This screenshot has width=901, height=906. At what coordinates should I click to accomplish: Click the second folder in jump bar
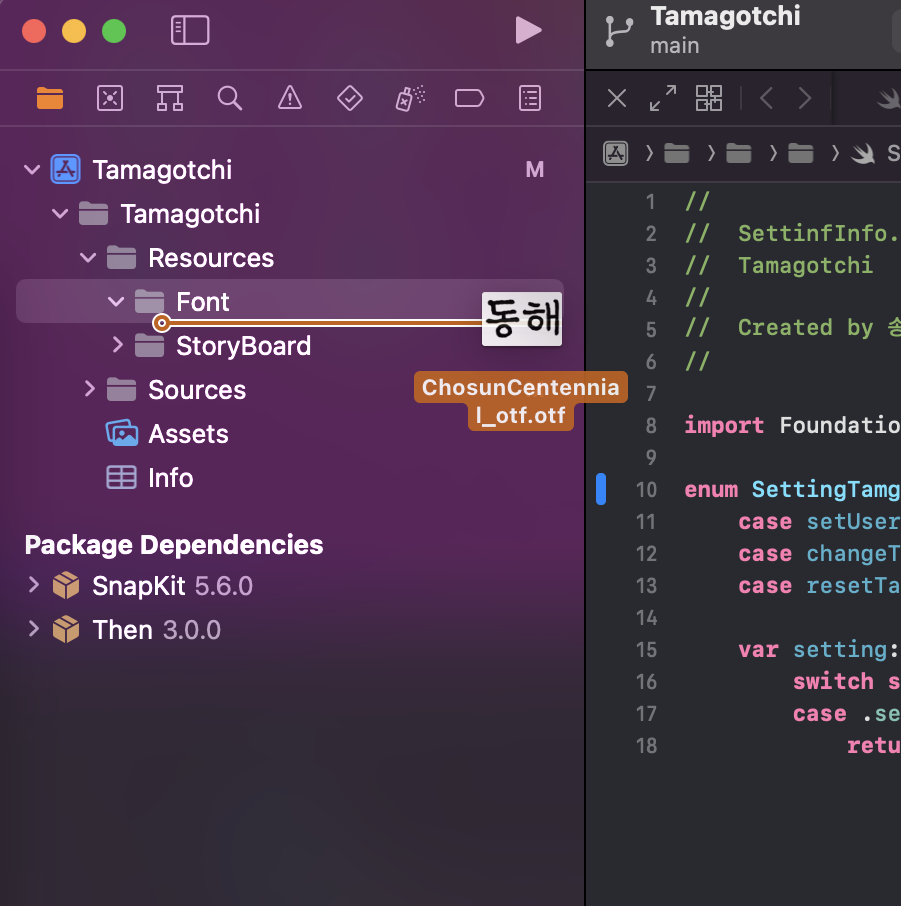(739, 154)
